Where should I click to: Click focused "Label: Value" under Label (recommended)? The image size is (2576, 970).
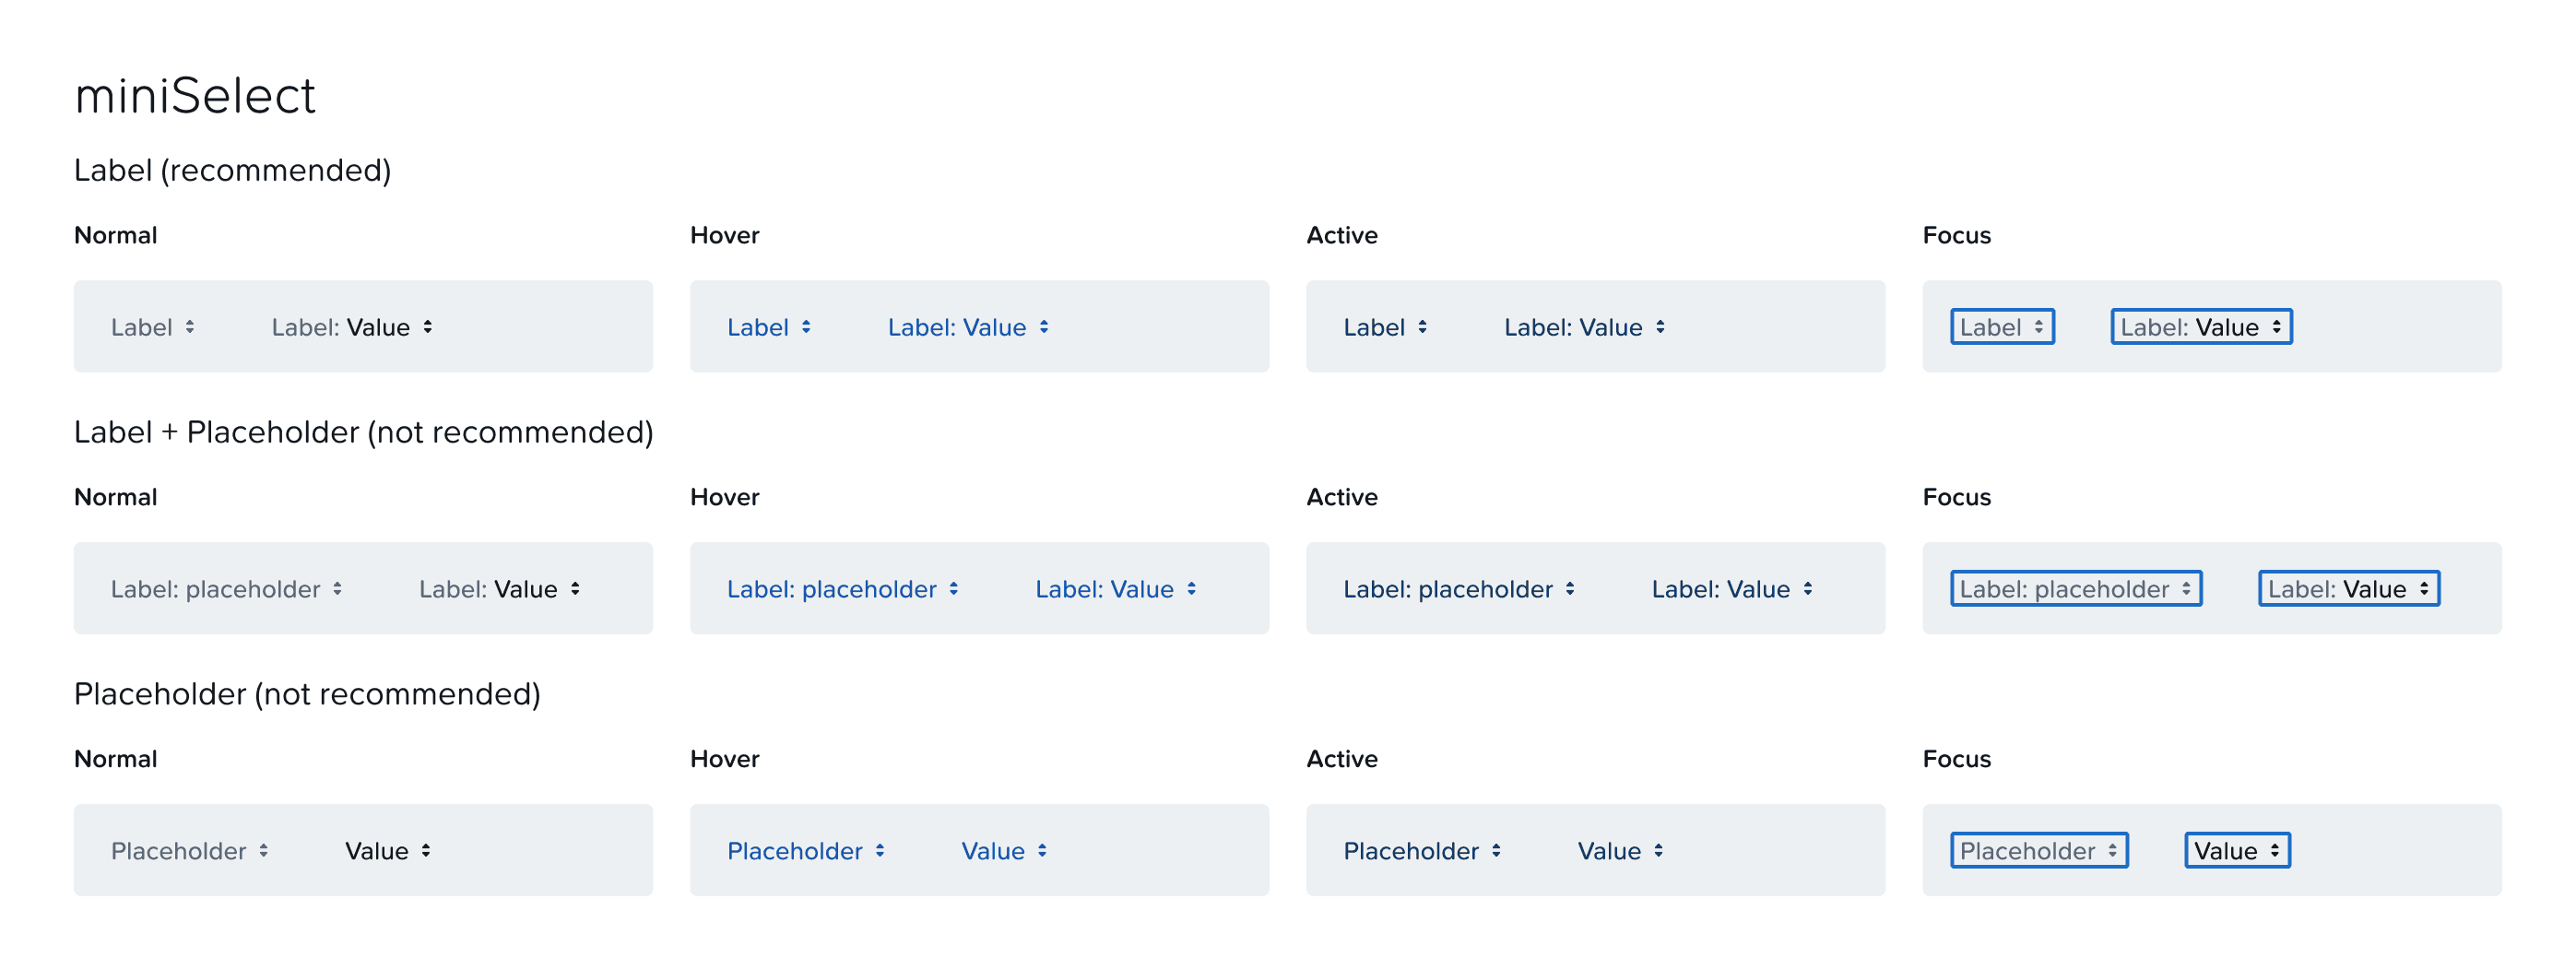coord(2201,327)
